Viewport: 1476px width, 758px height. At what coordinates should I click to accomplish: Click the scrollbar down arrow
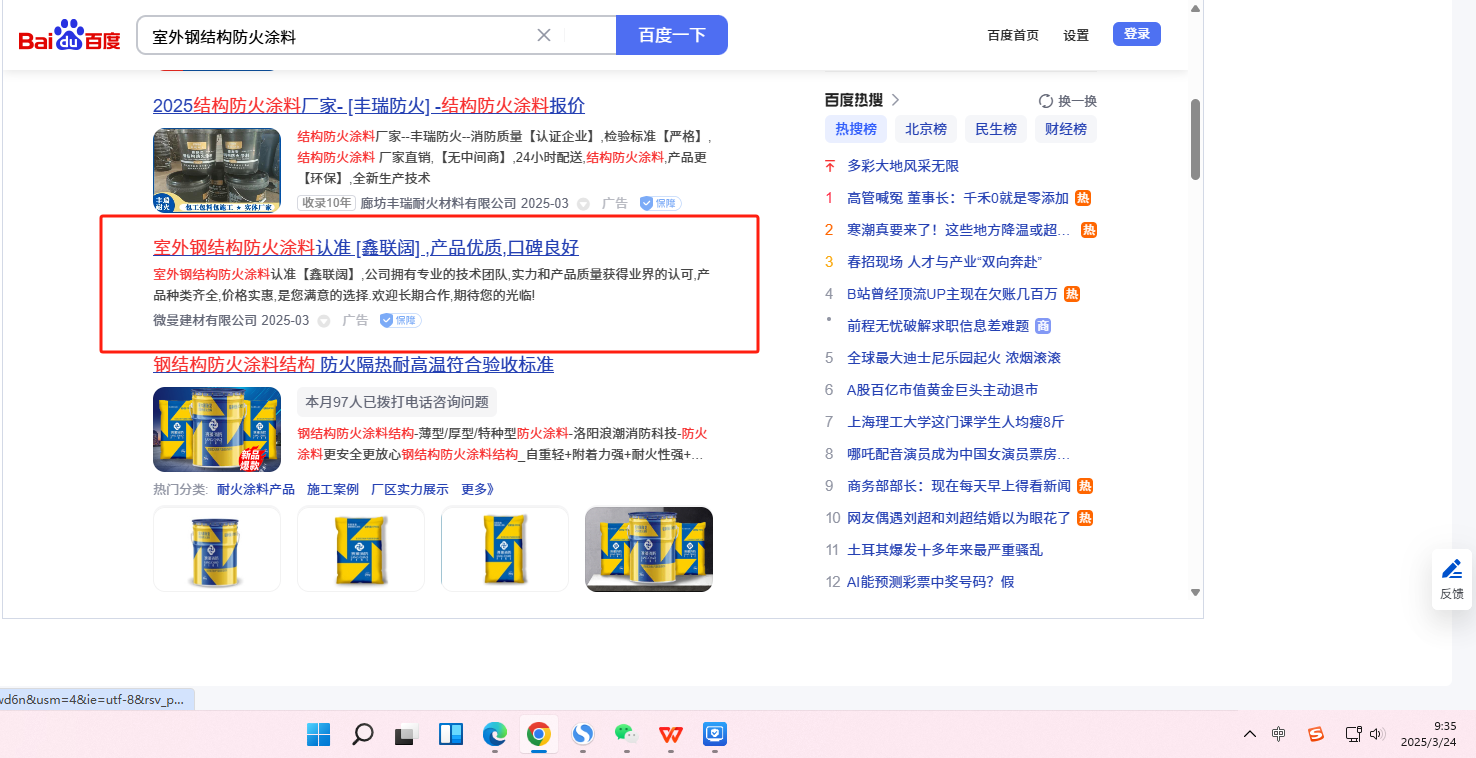1195,593
